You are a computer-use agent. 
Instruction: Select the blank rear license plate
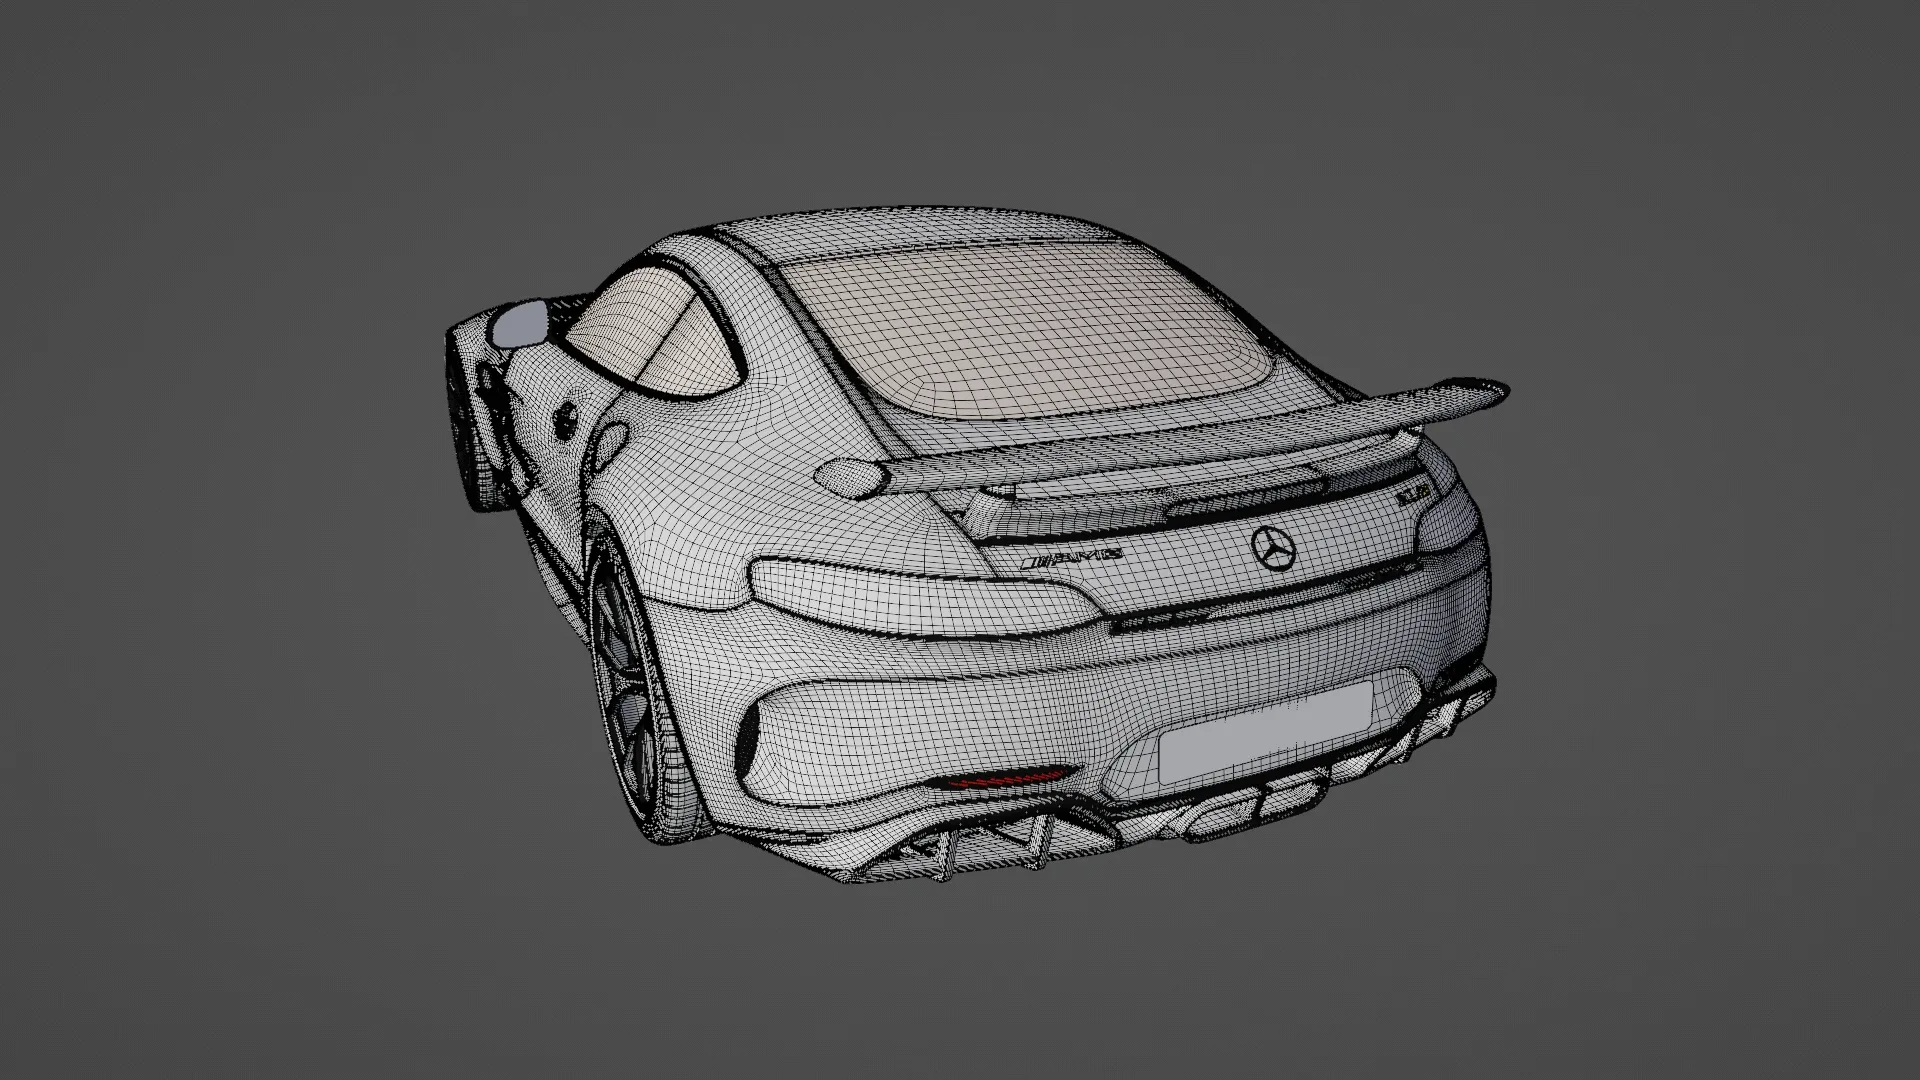coord(1264,733)
